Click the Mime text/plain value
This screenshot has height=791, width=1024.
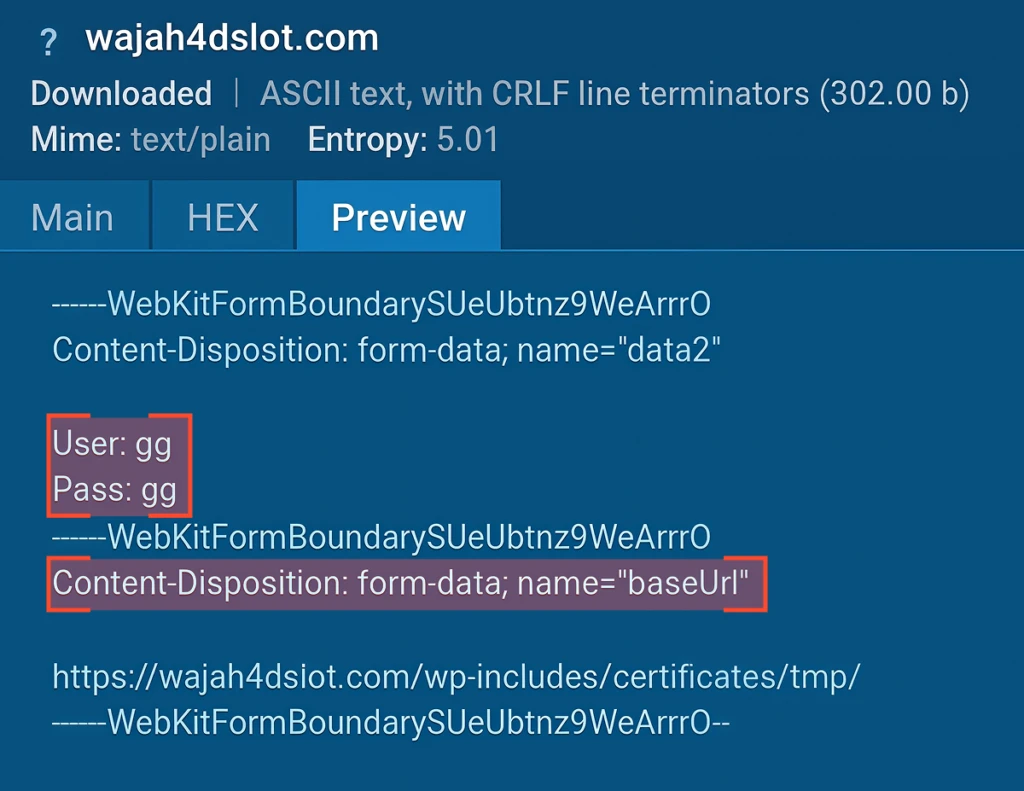click(200, 139)
